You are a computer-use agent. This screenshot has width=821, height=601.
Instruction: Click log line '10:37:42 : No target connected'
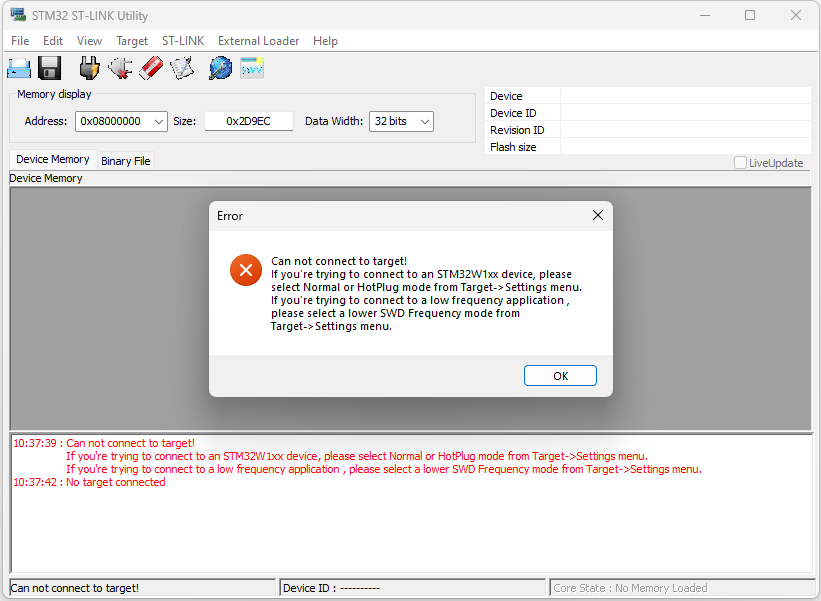pyautogui.click(x=89, y=482)
